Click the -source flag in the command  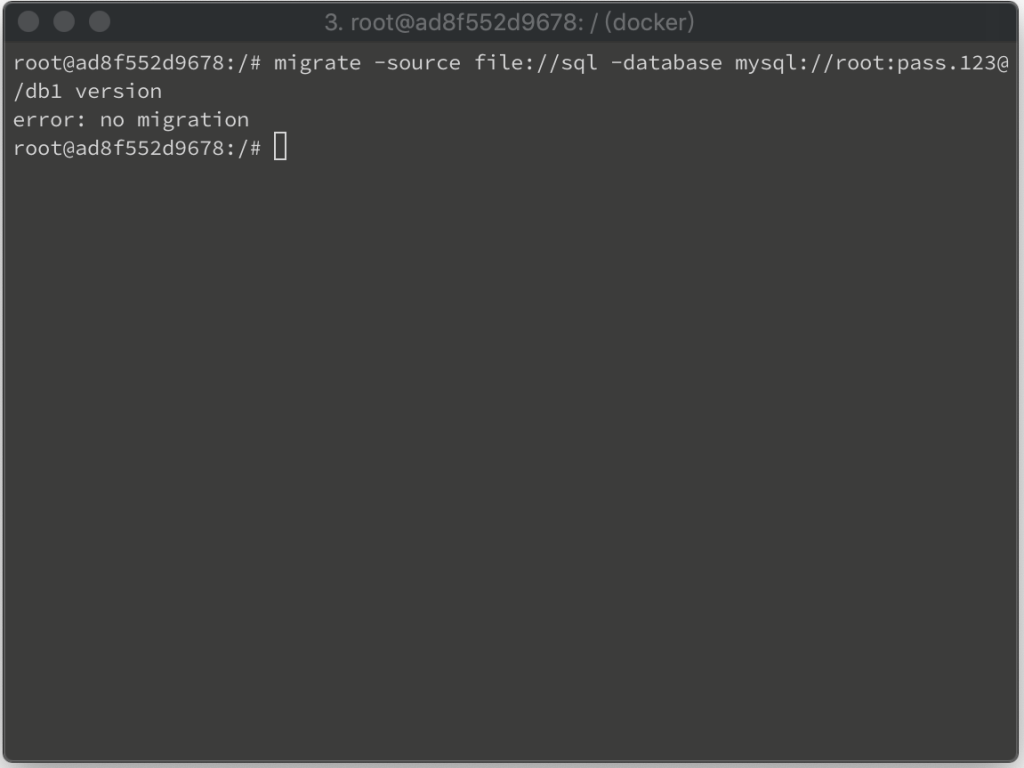point(417,63)
